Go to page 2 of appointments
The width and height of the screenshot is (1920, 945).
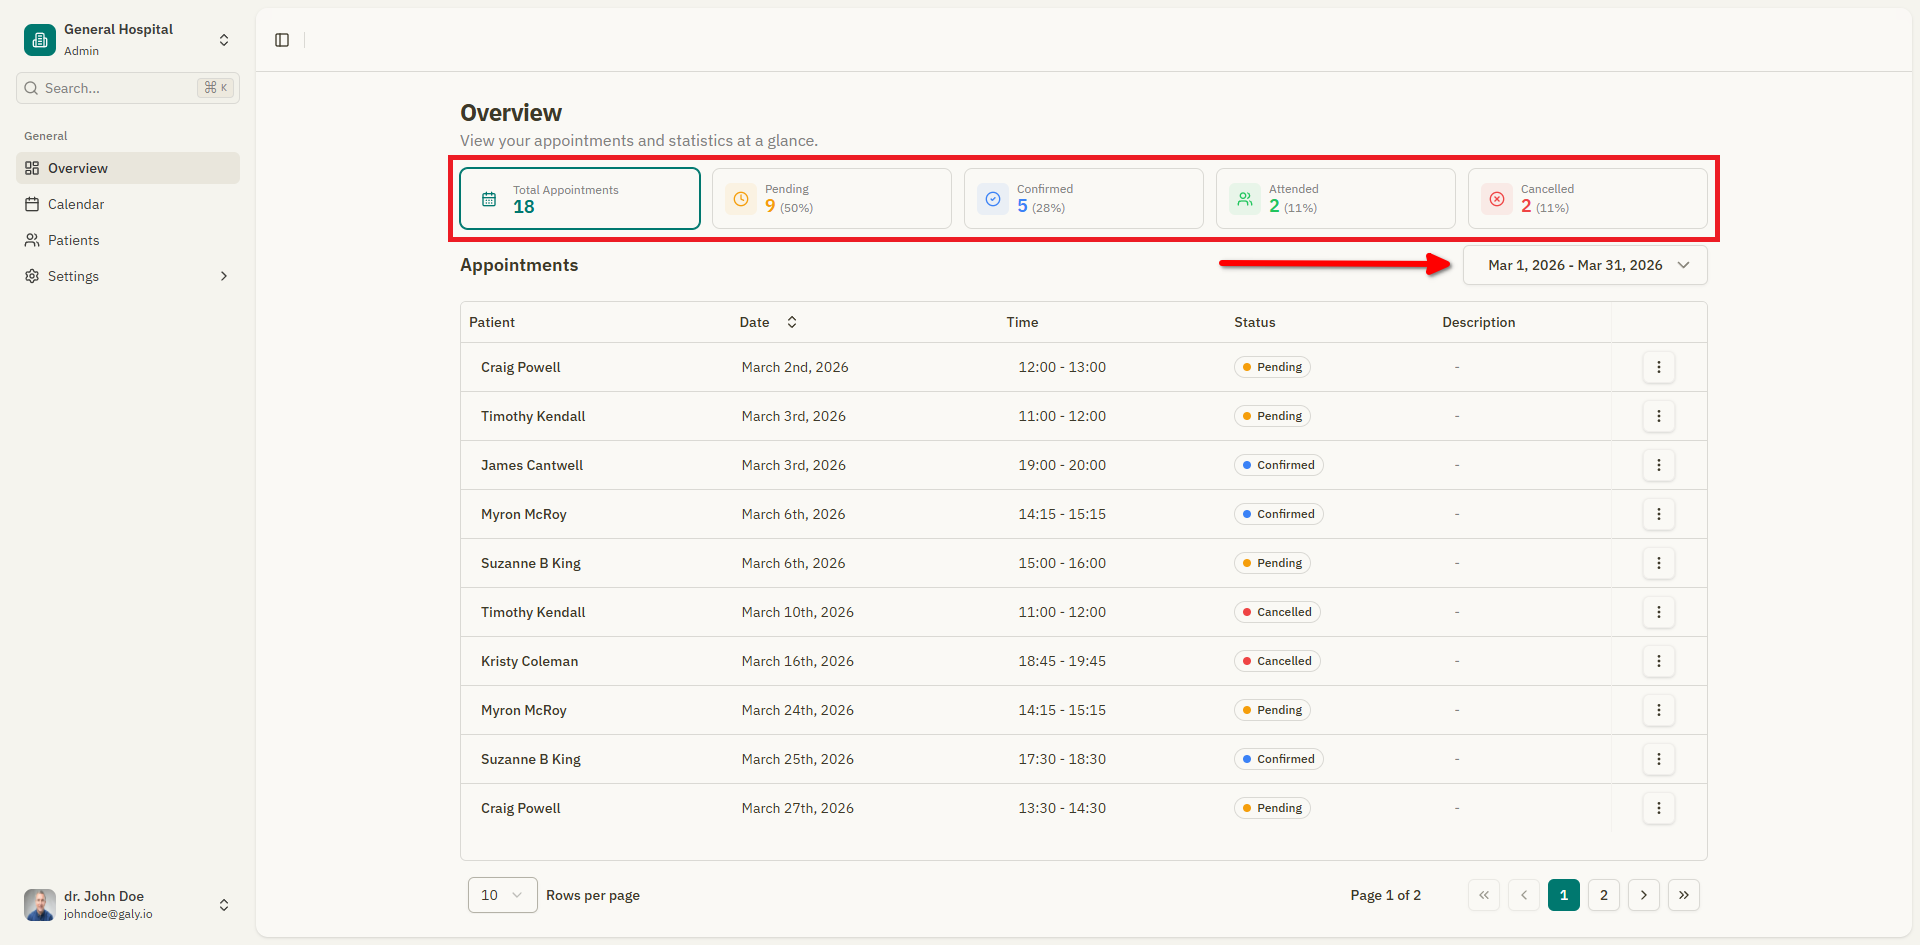(1604, 895)
